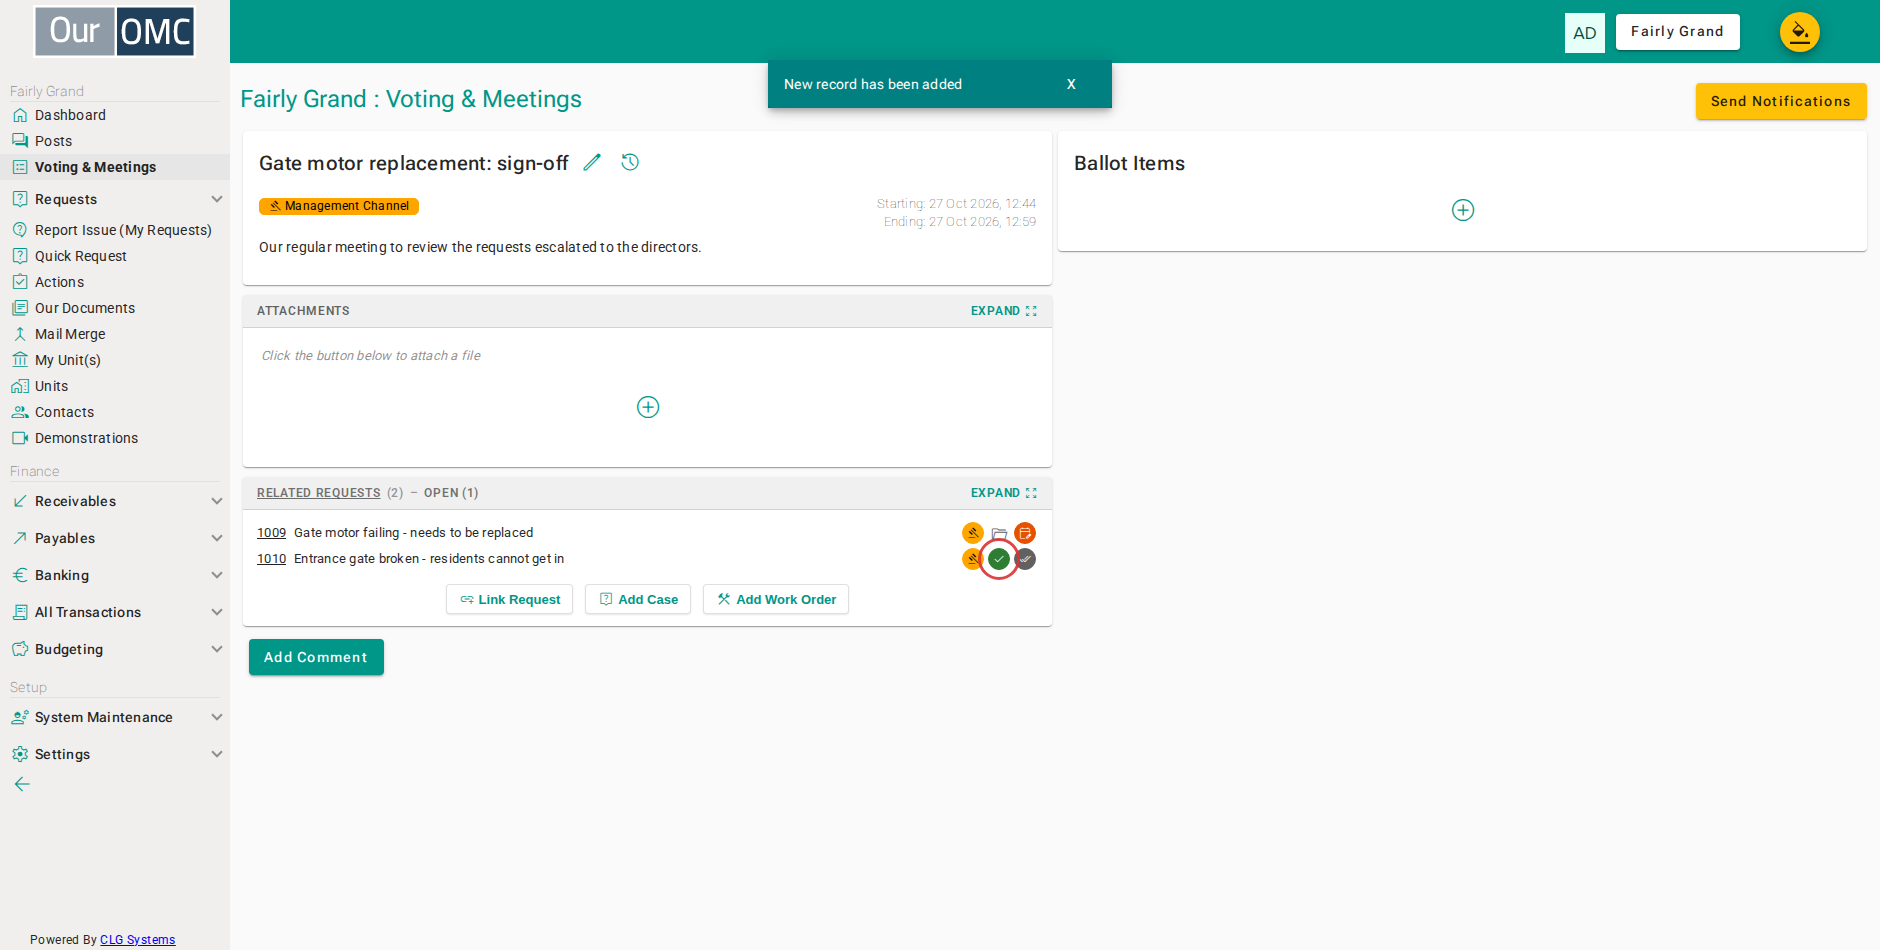
Task: Click the Add Comment button
Action: (316, 657)
